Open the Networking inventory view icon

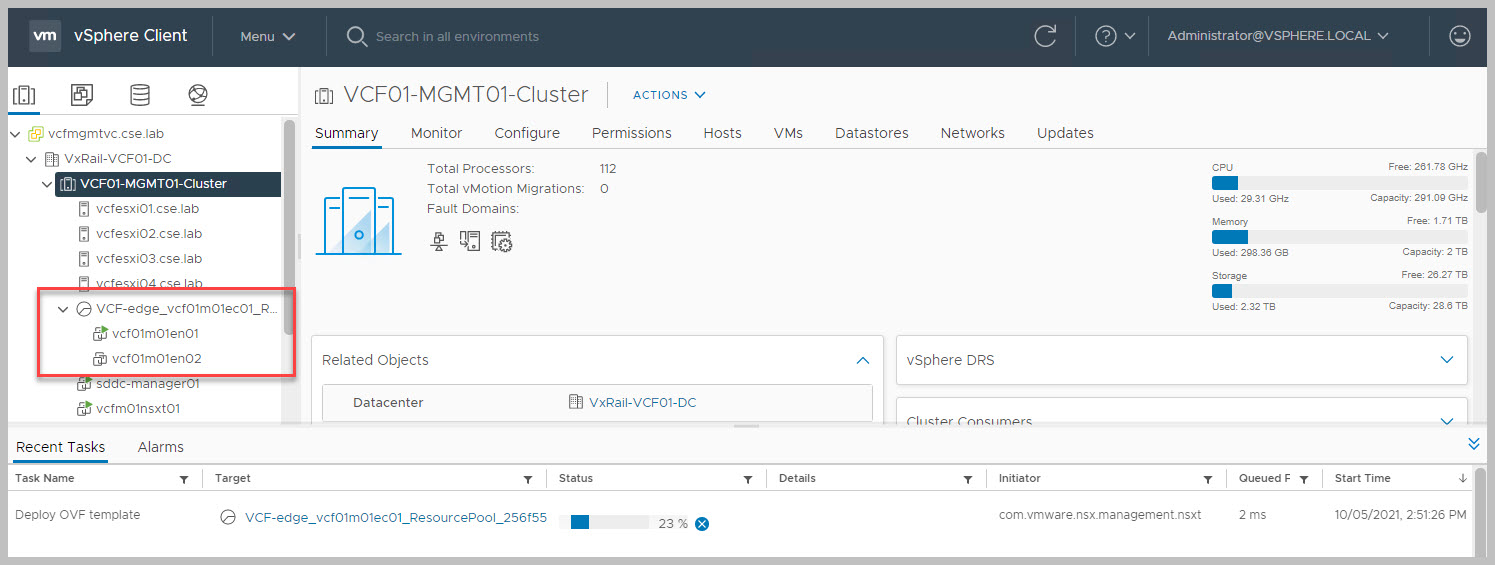coord(198,95)
